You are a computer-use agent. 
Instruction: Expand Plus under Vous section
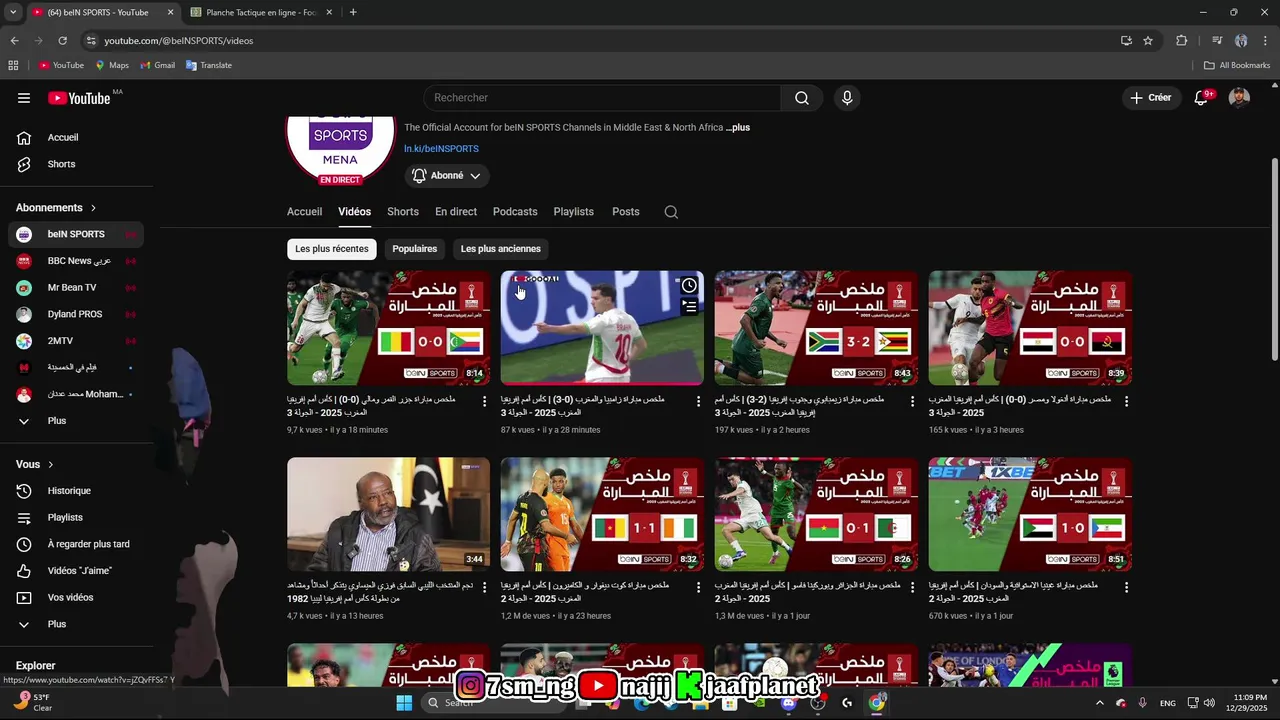click(x=76, y=624)
